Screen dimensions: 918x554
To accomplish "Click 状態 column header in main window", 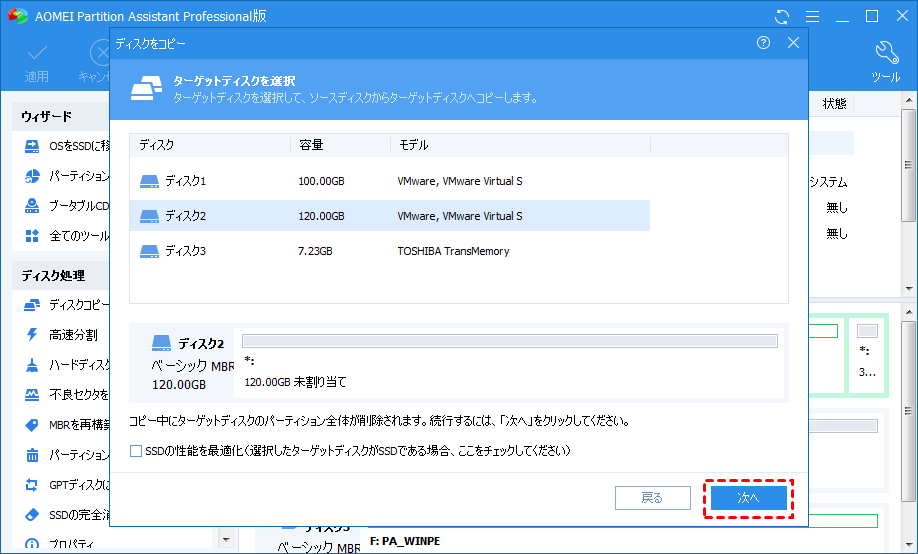I will point(834,104).
